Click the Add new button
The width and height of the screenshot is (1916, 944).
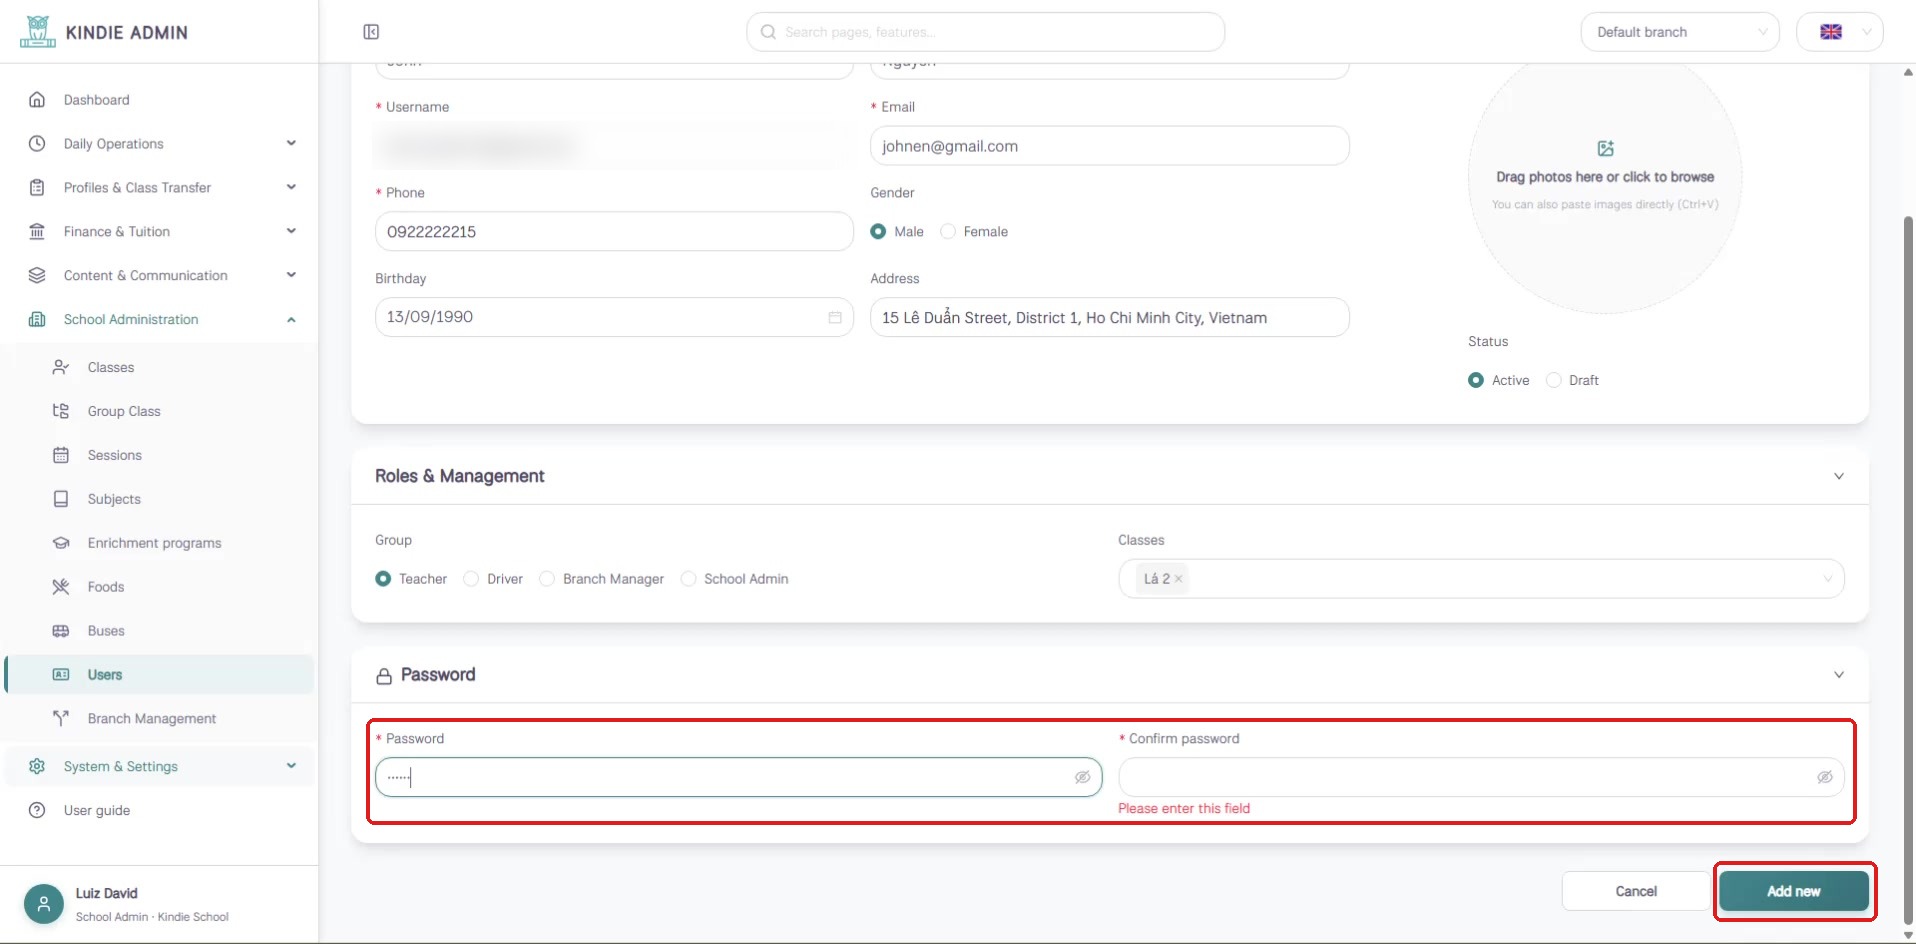1794,891
